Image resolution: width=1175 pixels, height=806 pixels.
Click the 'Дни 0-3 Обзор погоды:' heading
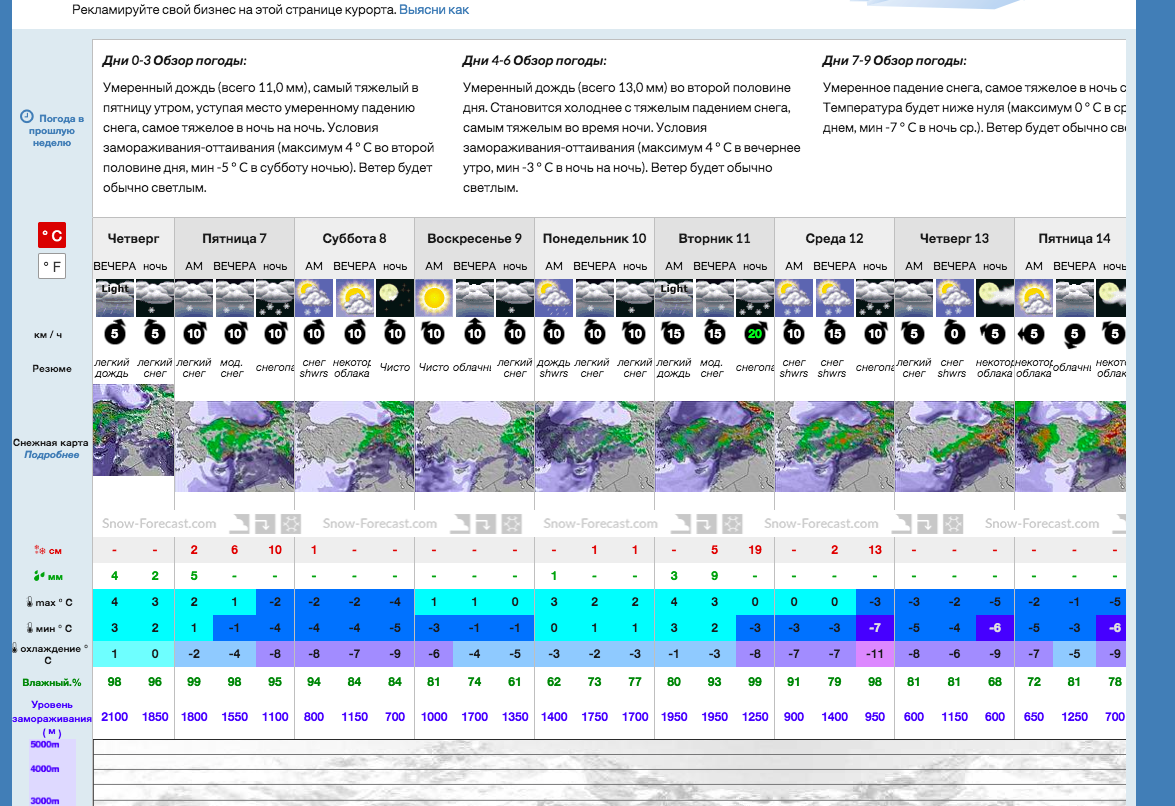(175, 61)
